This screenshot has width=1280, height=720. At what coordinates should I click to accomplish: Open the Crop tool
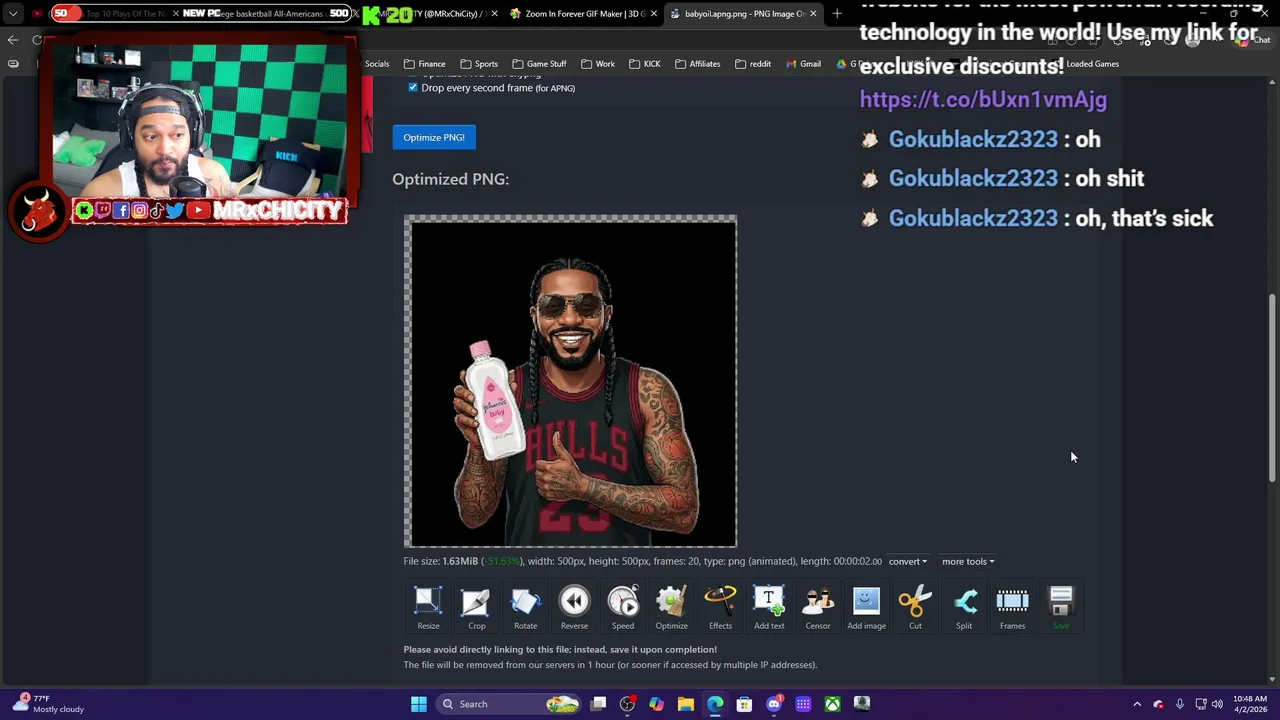point(476,608)
